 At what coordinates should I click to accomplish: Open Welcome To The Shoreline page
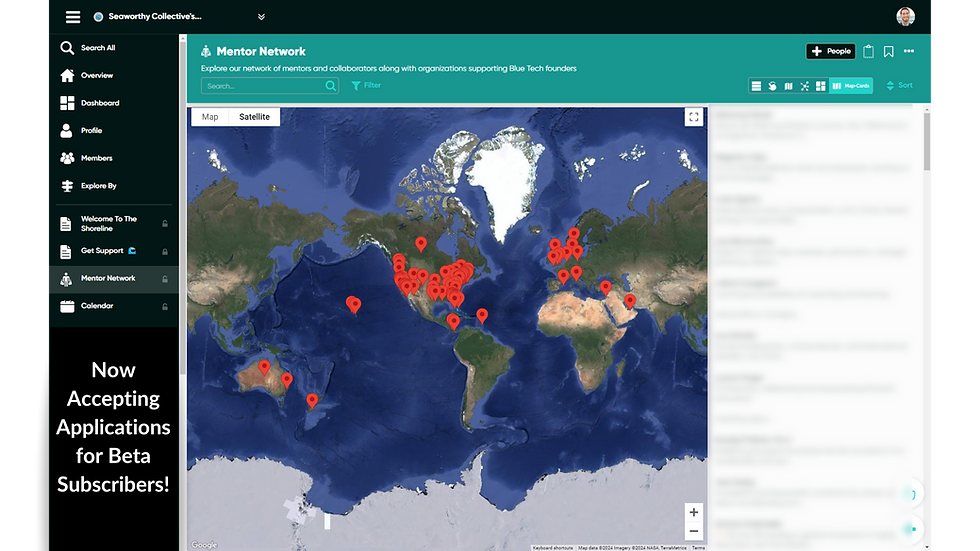[109, 224]
